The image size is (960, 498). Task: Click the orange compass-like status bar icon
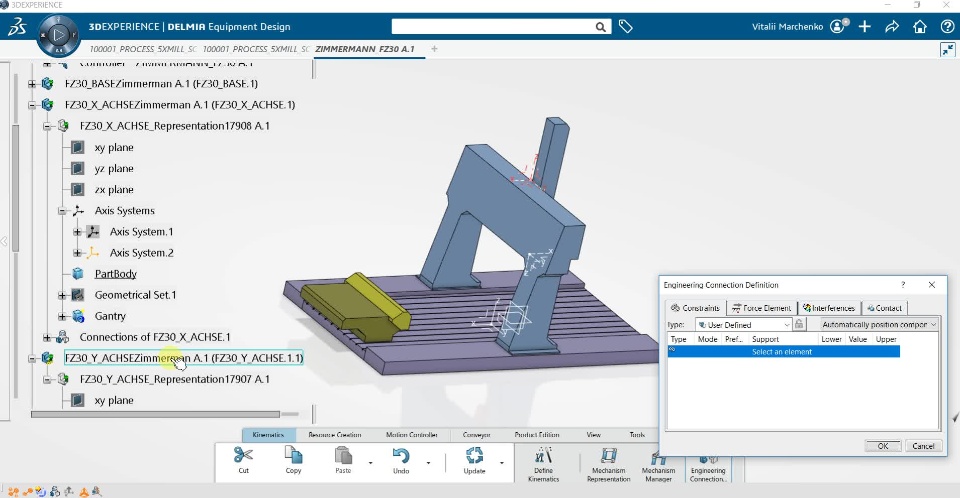tap(83, 491)
